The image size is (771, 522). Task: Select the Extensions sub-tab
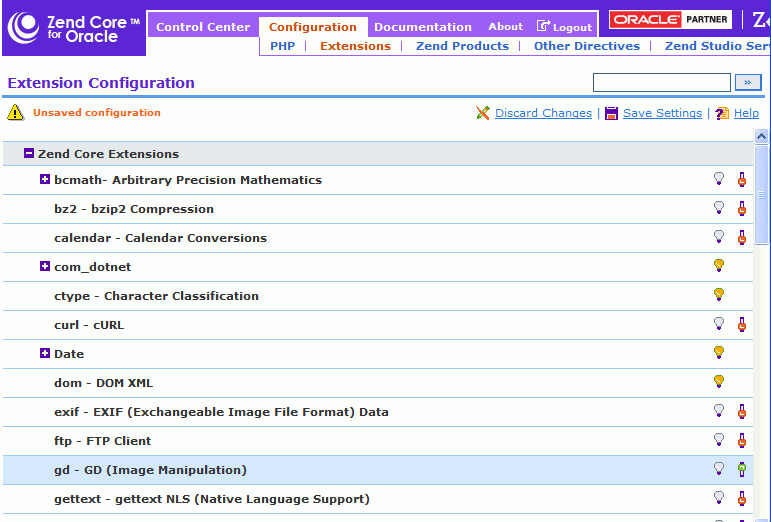[356, 46]
